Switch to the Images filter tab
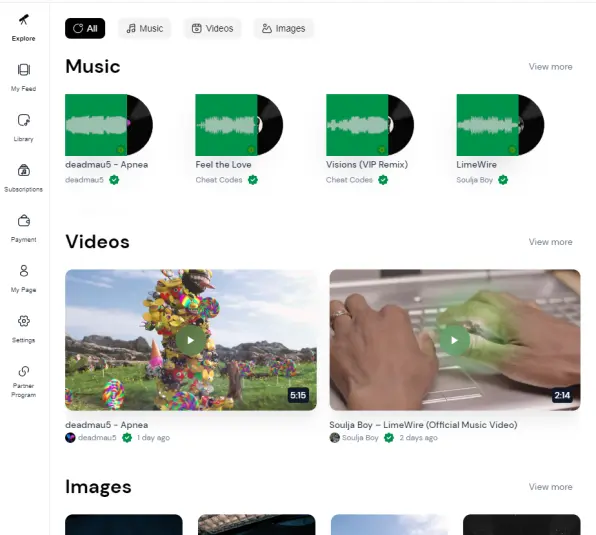This screenshot has width=596, height=535. (284, 28)
